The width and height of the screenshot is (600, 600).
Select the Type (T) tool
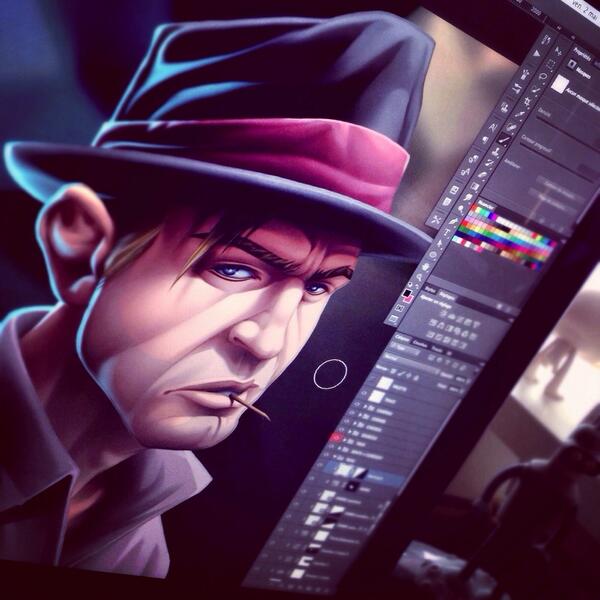click(x=447, y=232)
